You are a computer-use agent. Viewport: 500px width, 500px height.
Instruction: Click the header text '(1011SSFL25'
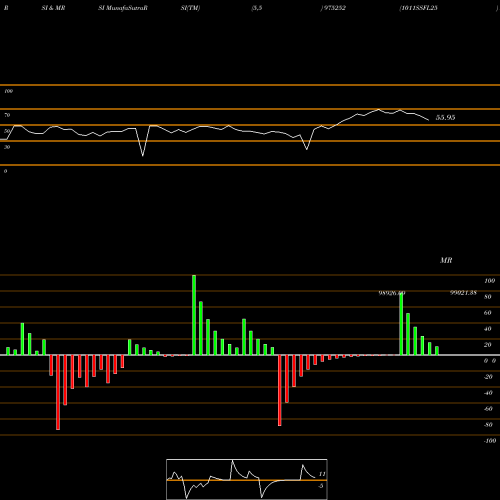(418, 8)
